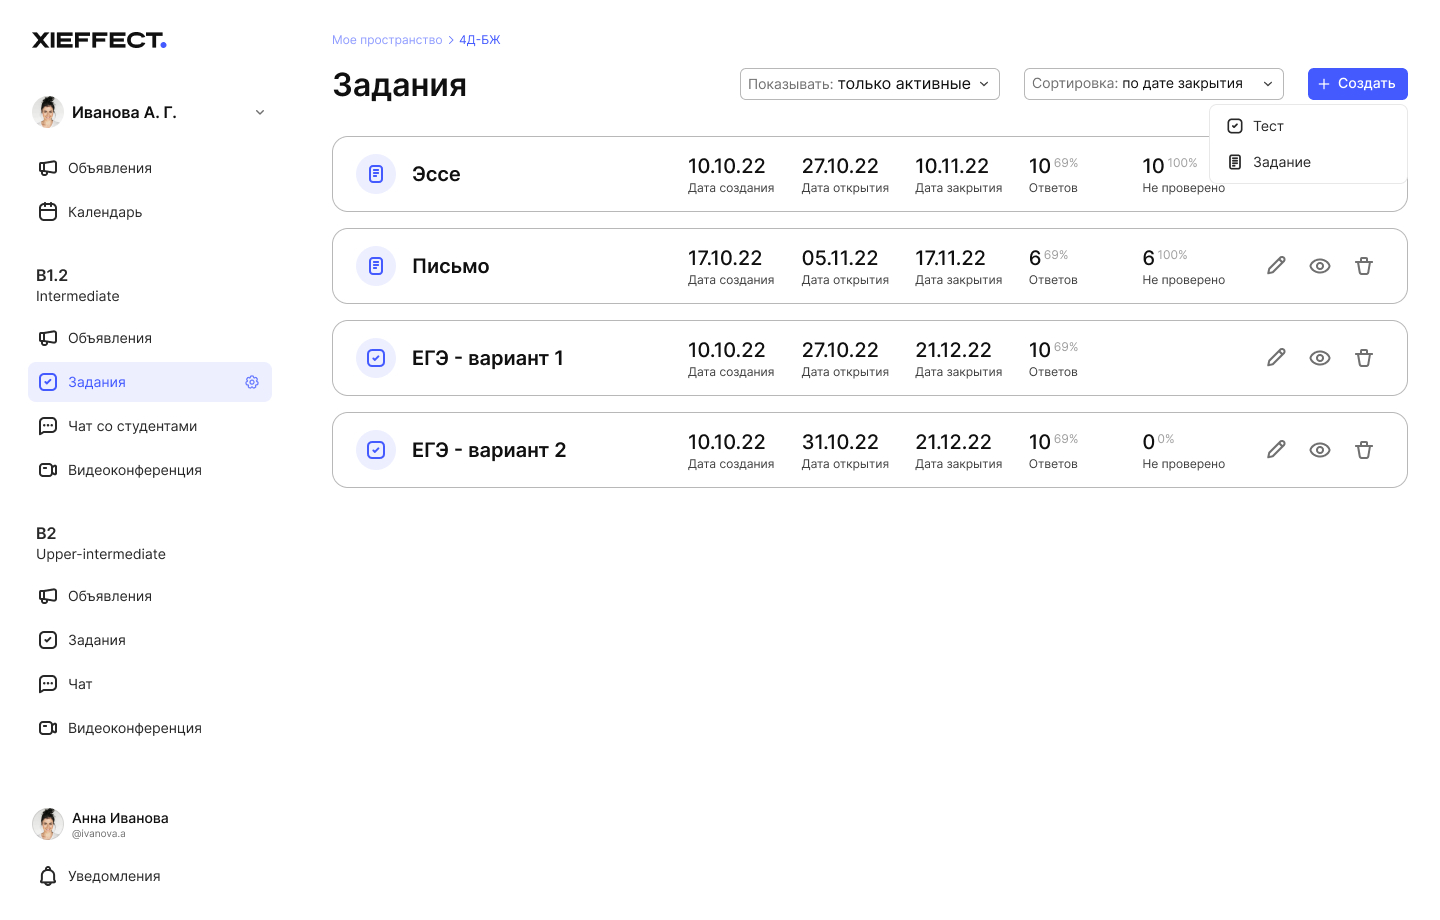Click Письмо opening date 05.11.22
Viewport: 1440px width, 920px height.
pos(840,258)
